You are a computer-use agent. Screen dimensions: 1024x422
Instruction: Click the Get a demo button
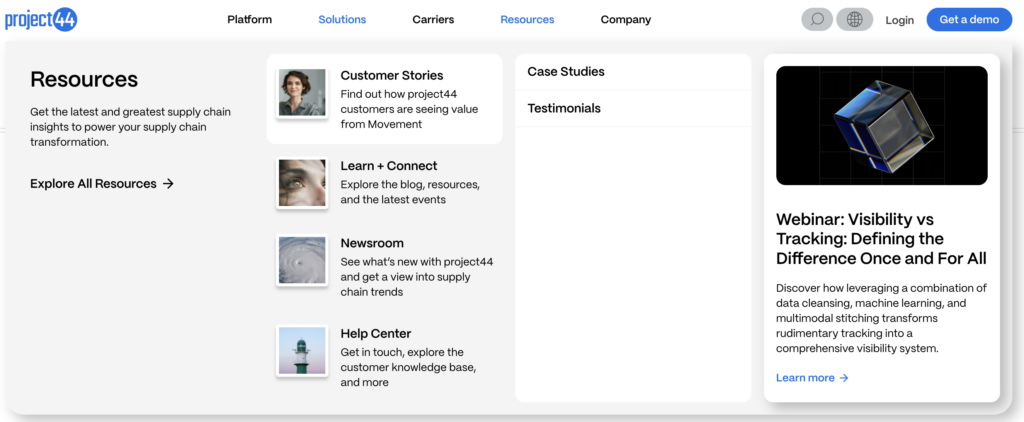[969, 20]
